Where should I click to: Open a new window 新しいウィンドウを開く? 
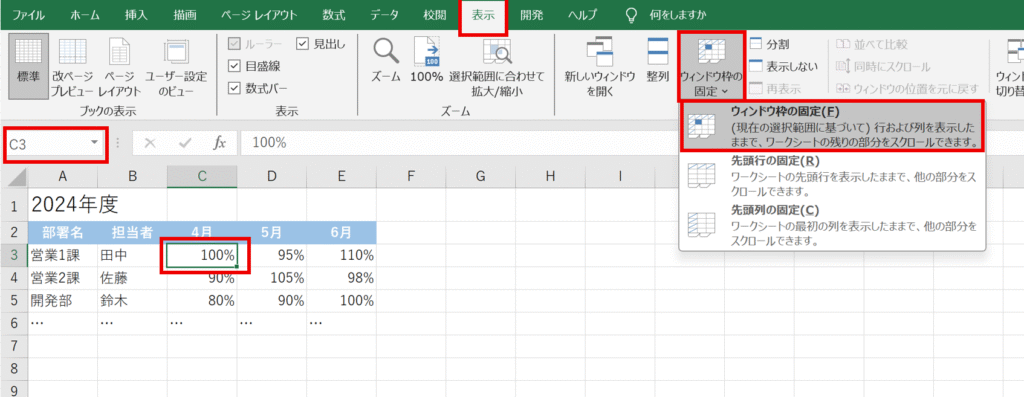(x=600, y=68)
